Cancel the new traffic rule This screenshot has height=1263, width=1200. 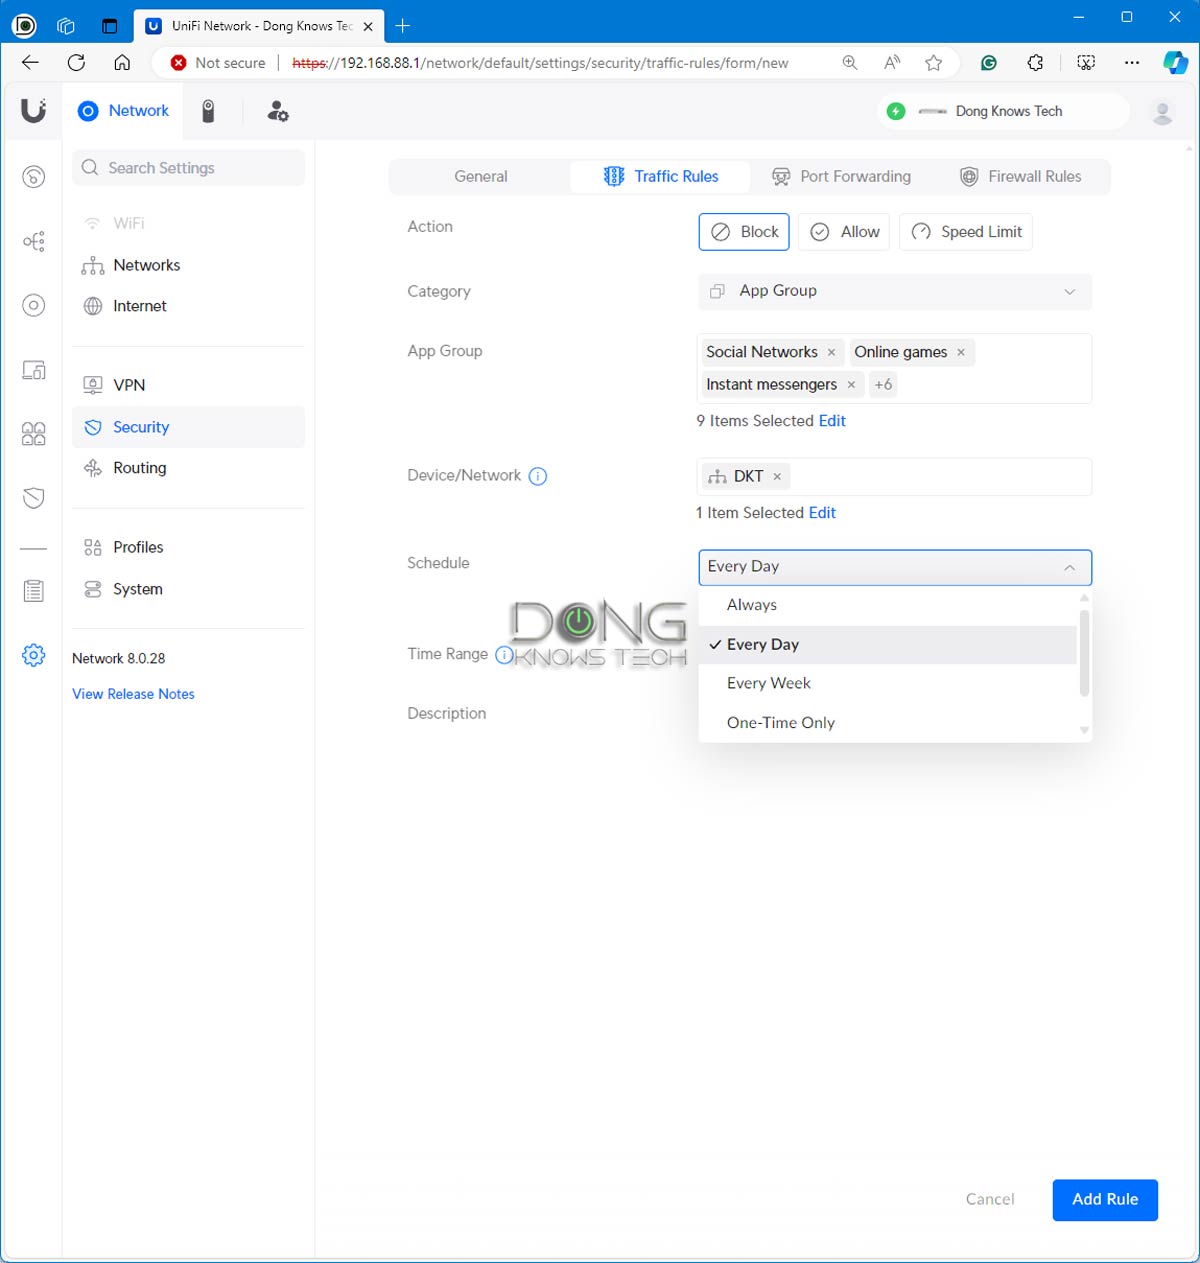tap(990, 1199)
